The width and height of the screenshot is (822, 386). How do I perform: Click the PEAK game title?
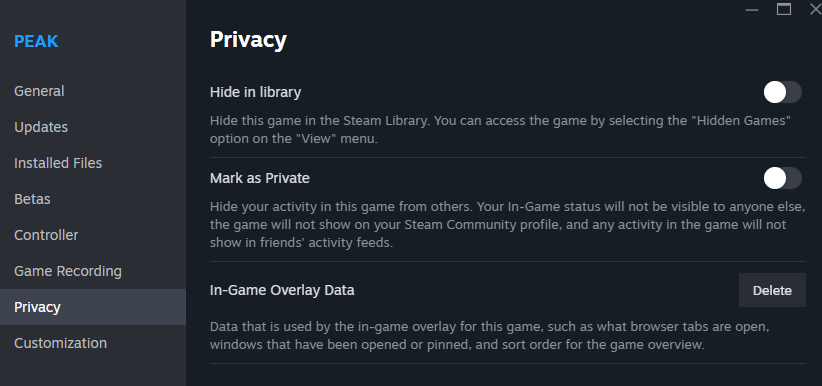[36, 41]
